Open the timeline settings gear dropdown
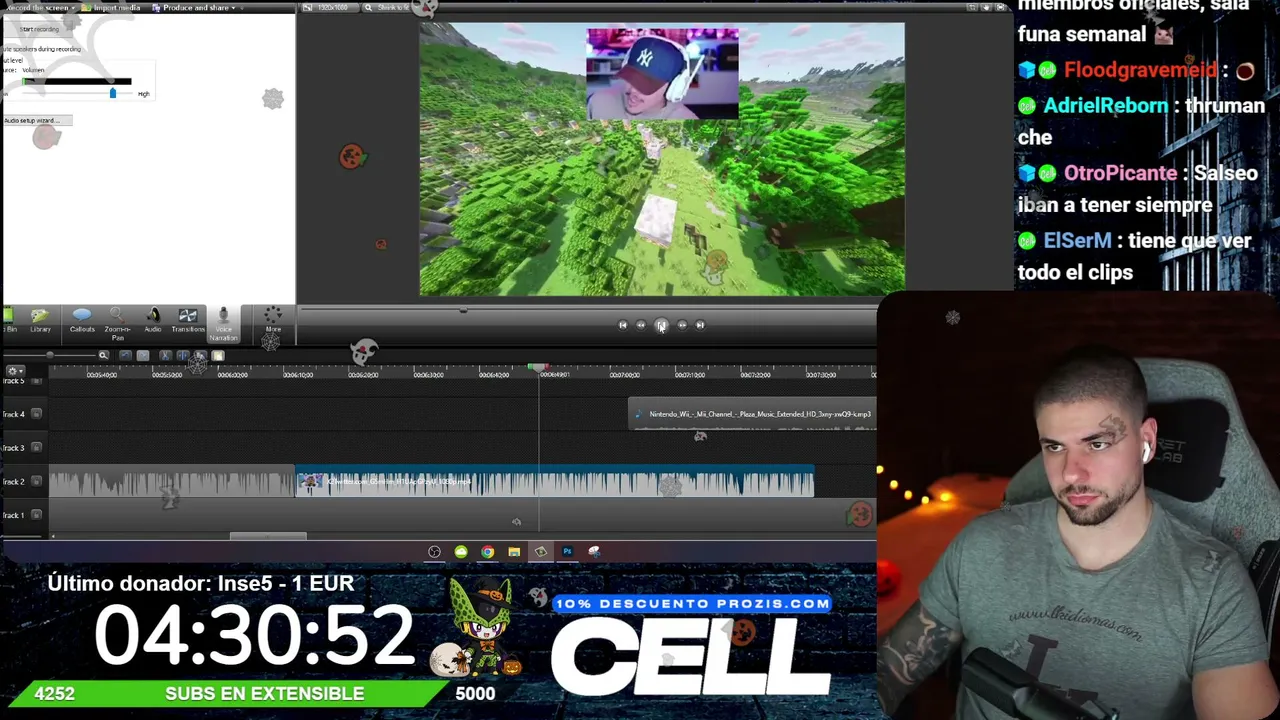The height and width of the screenshot is (720, 1280). (14, 370)
